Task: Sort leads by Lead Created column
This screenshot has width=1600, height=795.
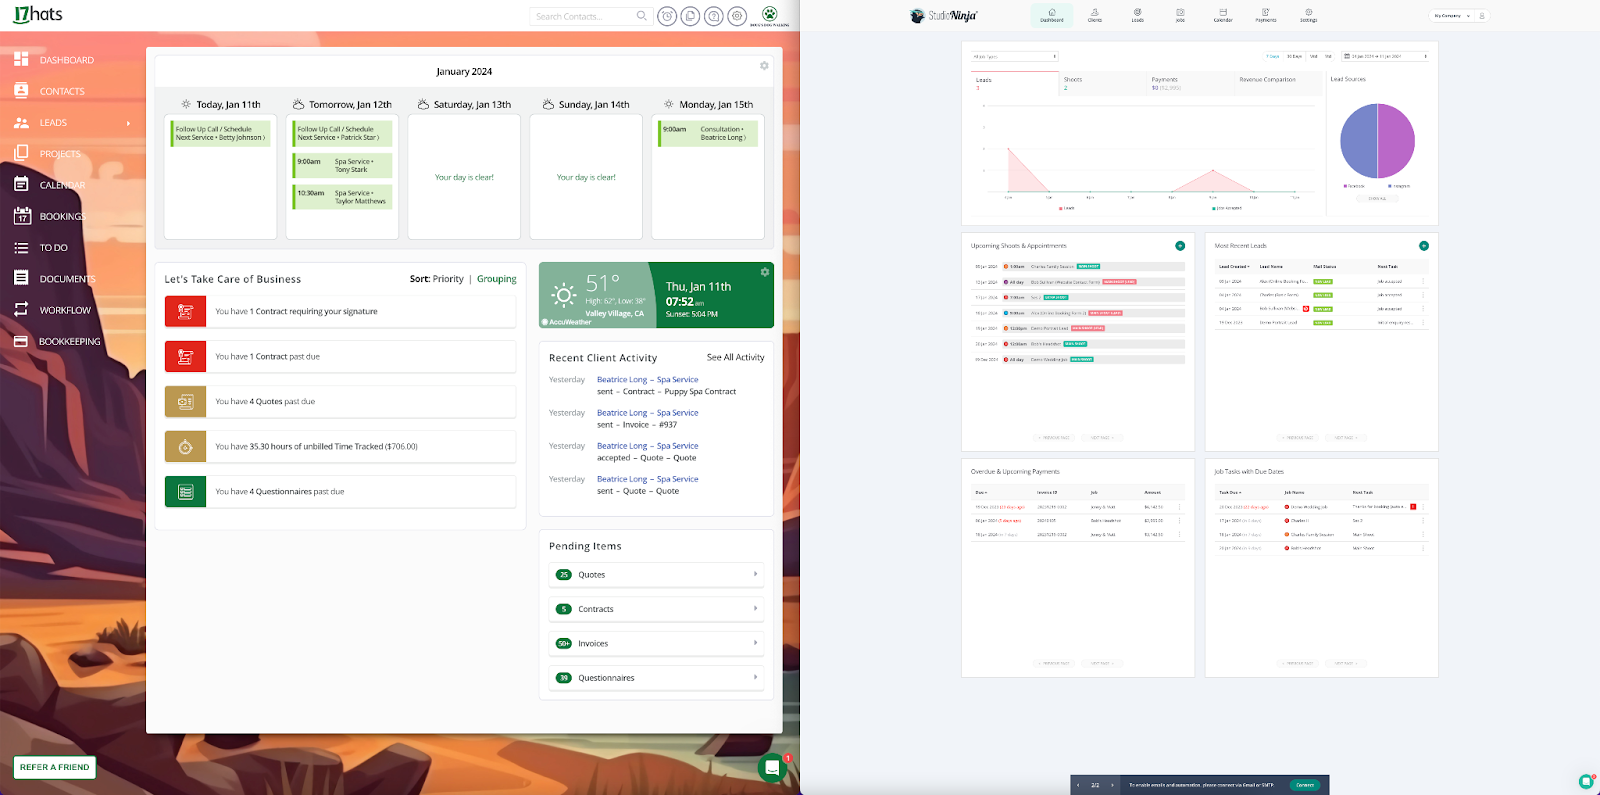Action: [1234, 267]
